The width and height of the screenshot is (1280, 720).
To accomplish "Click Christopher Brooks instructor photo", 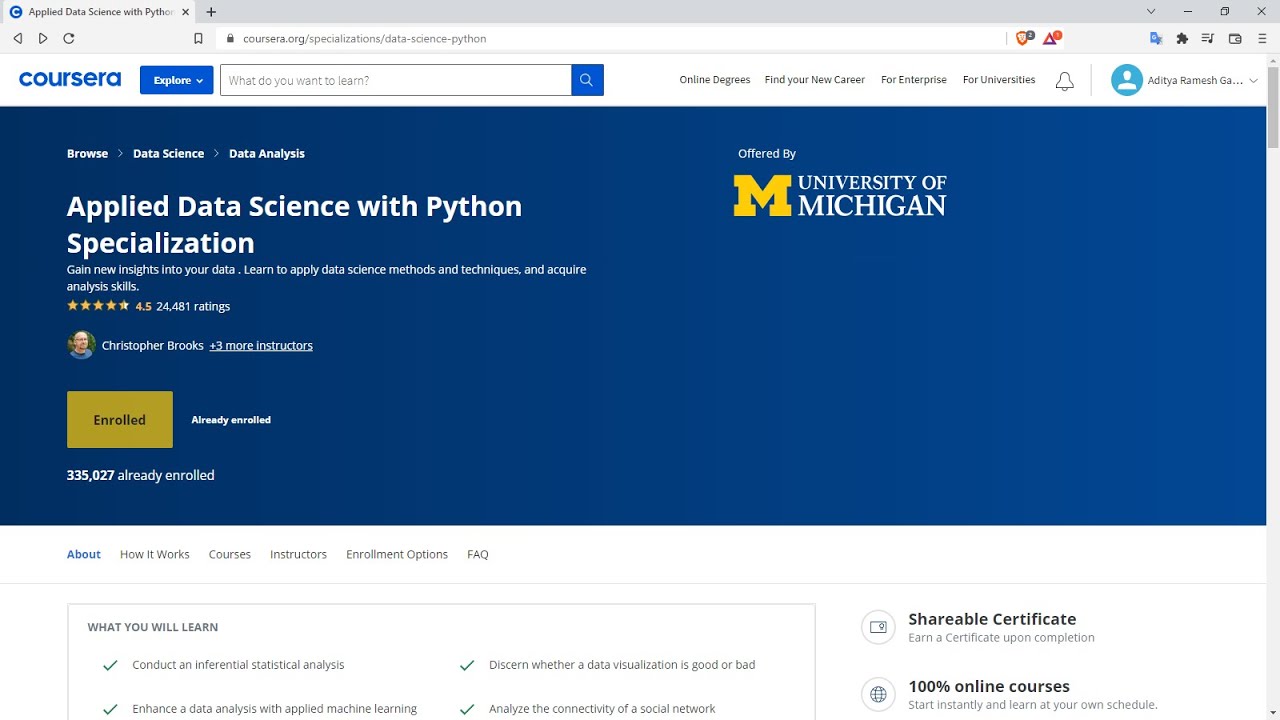I will (81, 345).
